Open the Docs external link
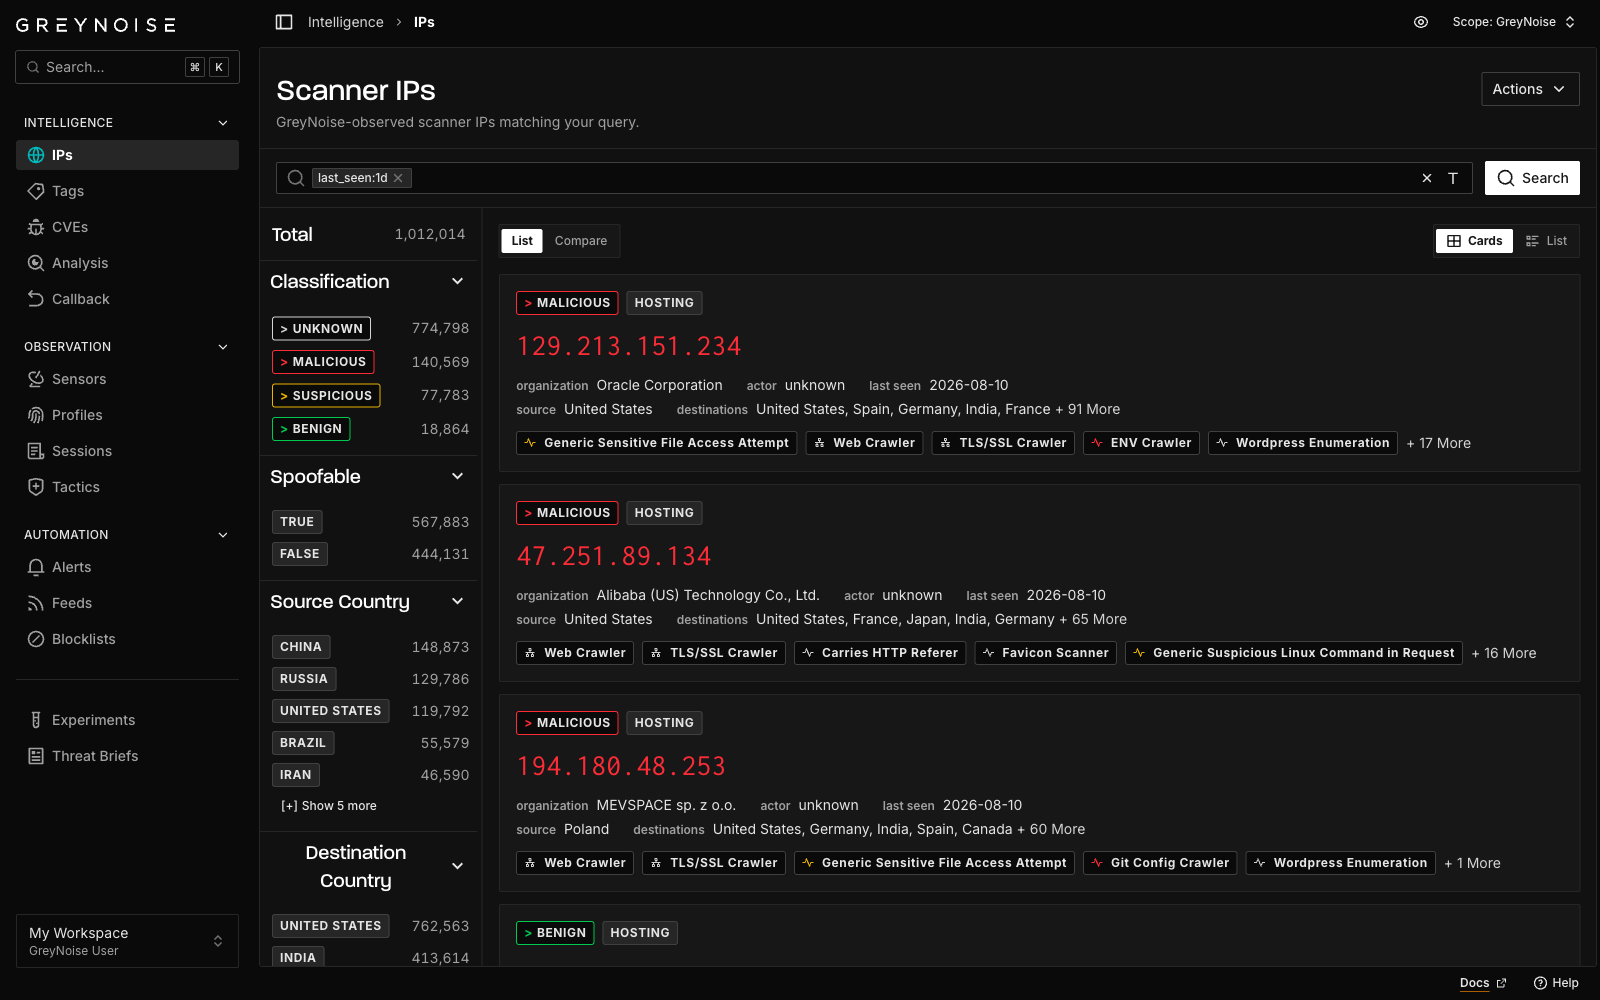The image size is (1600, 1000). 1483,983
